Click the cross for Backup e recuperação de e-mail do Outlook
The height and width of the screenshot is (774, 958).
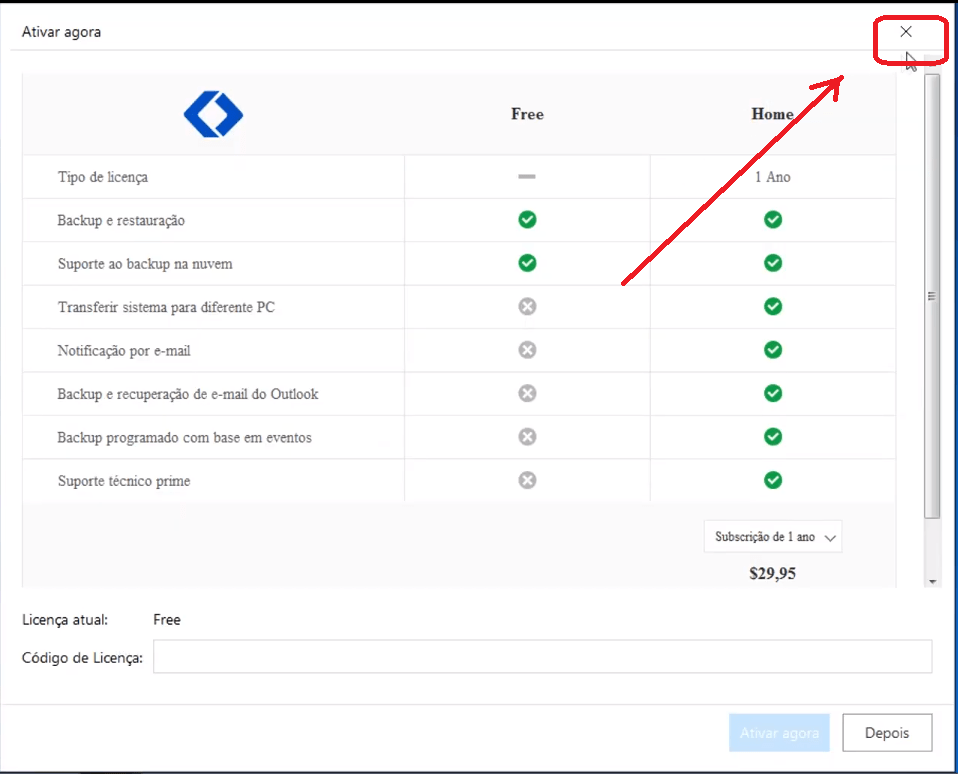pyautogui.click(x=527, y=393)
